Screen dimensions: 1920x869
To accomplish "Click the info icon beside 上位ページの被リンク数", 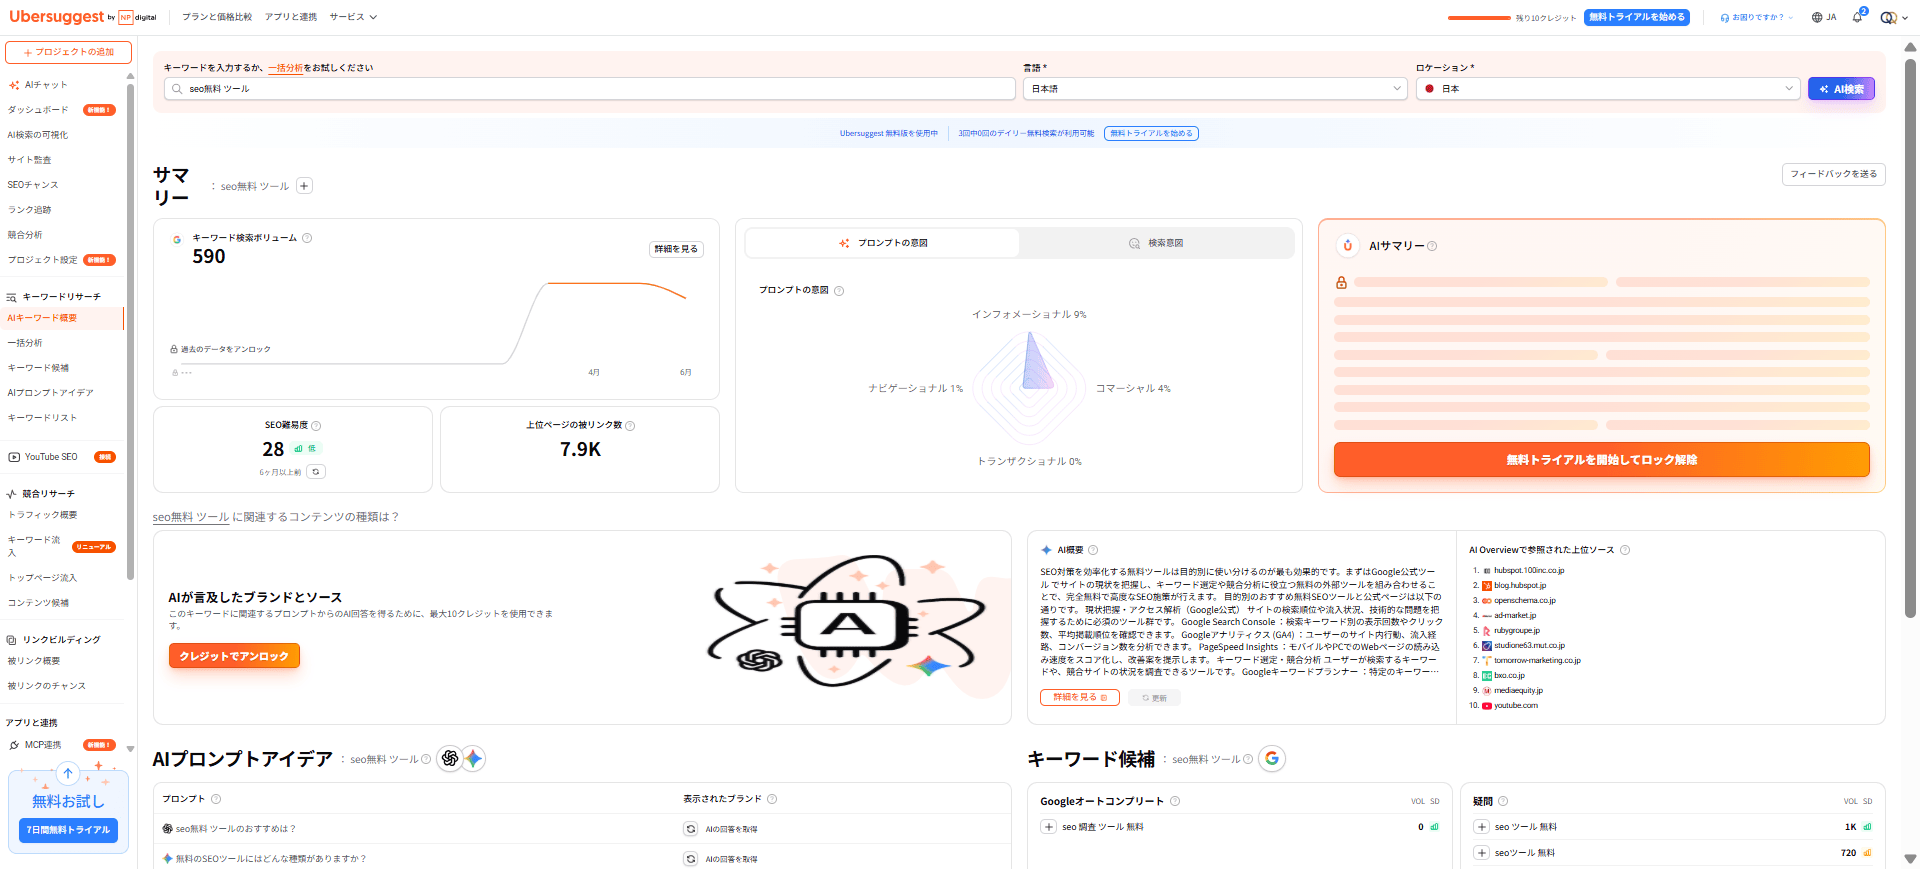I will [630, 426].
